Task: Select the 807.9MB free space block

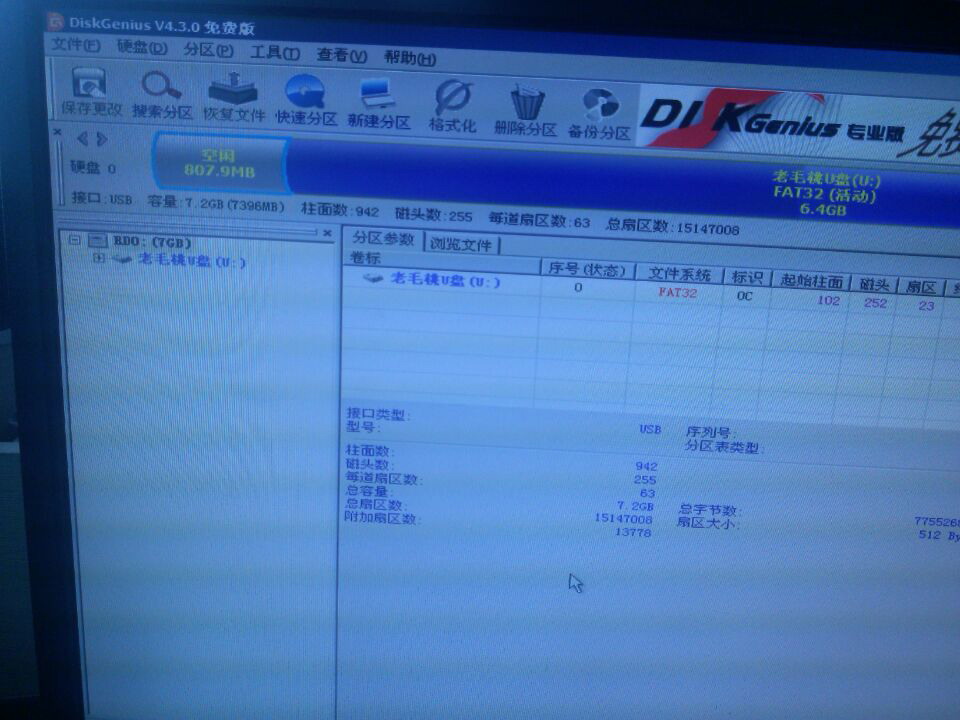Action: [x=220, y=164]
